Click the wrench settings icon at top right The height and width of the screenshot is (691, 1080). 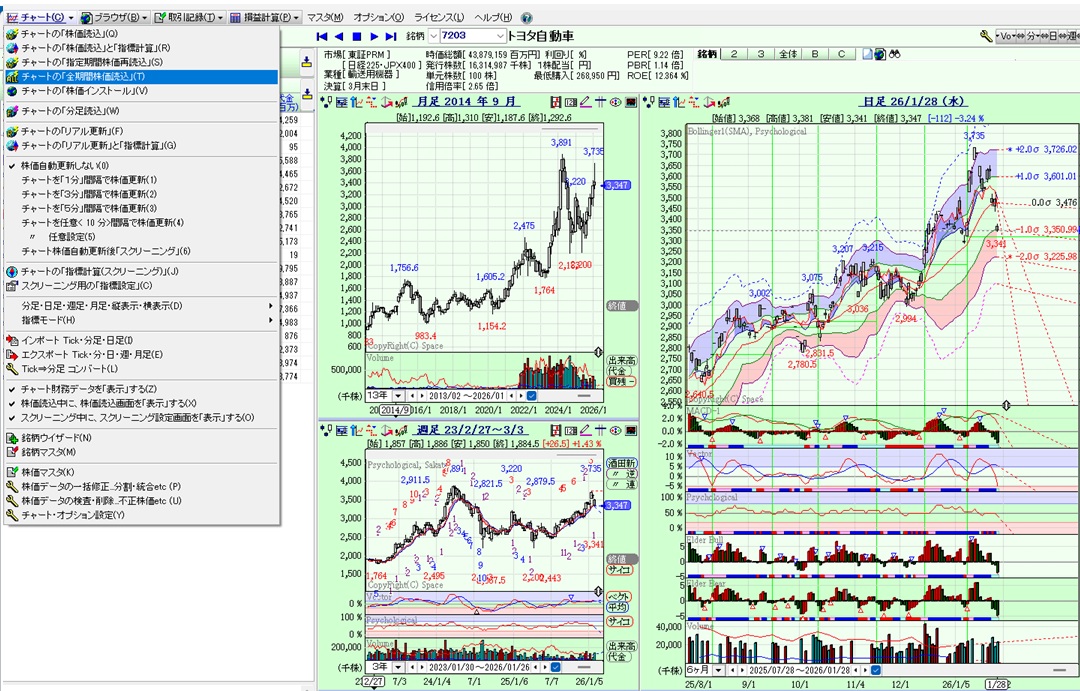point(986,36)
